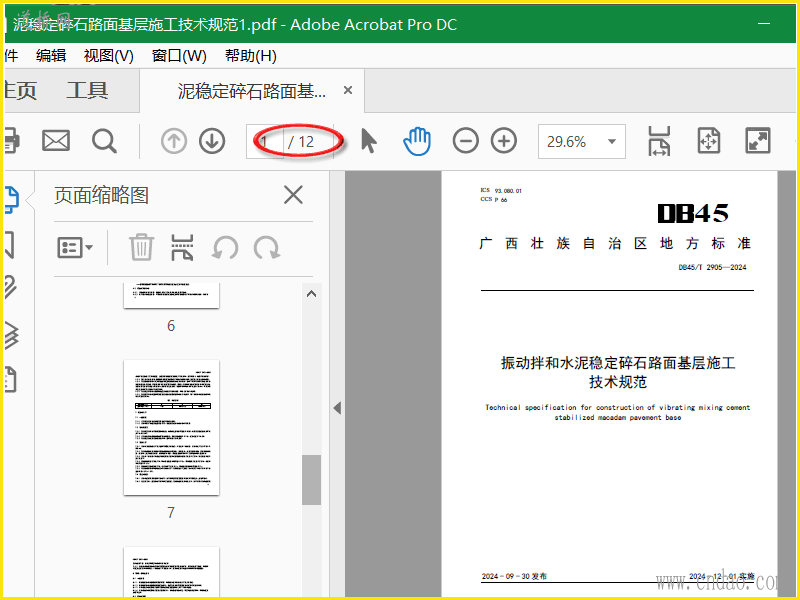Close the page thumbnails panel
The height and width of the screenshot is (600, 800).
click(293, 195)
